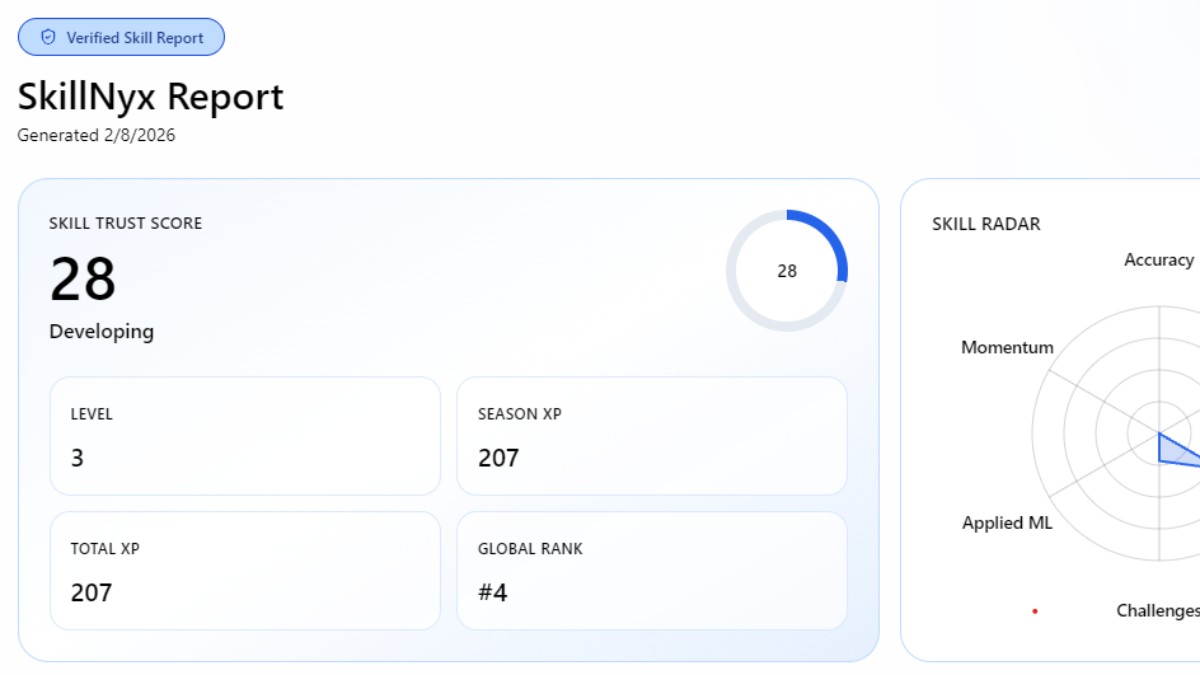Click the Verified Skill Report badge
The width and height of the screenshot is (1200, 675).
click(121, 38)
